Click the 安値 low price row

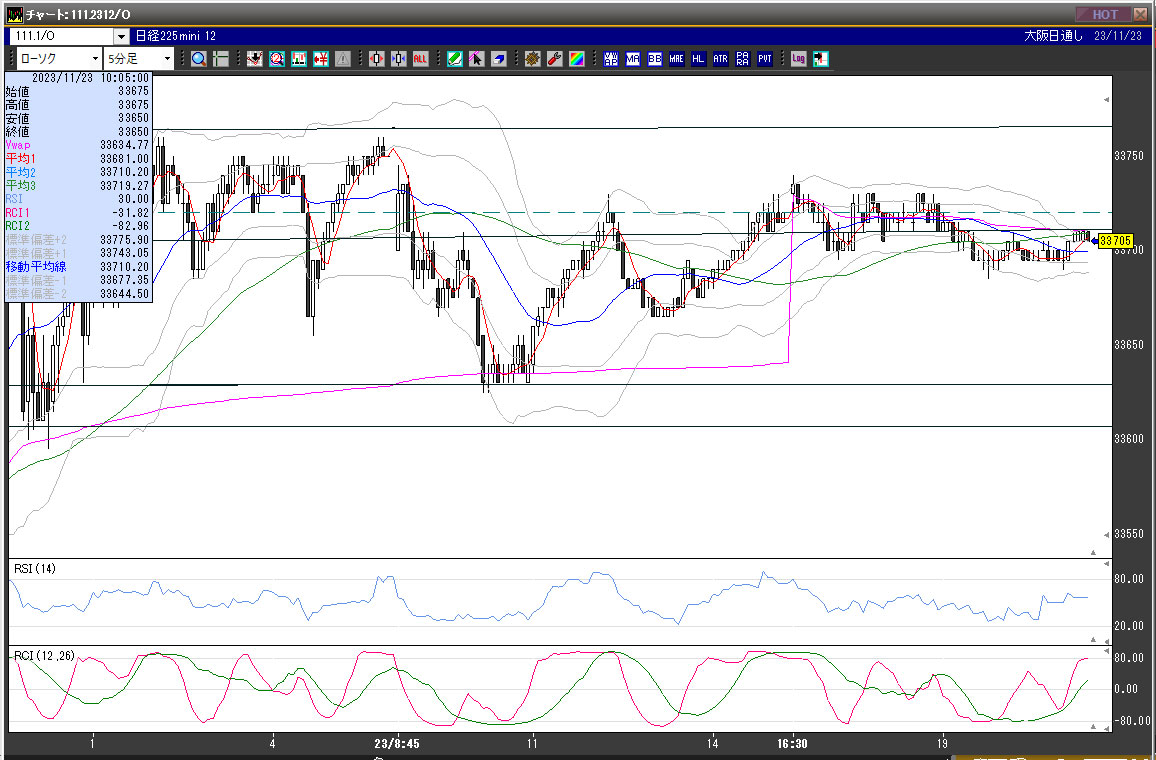[77, 118]
